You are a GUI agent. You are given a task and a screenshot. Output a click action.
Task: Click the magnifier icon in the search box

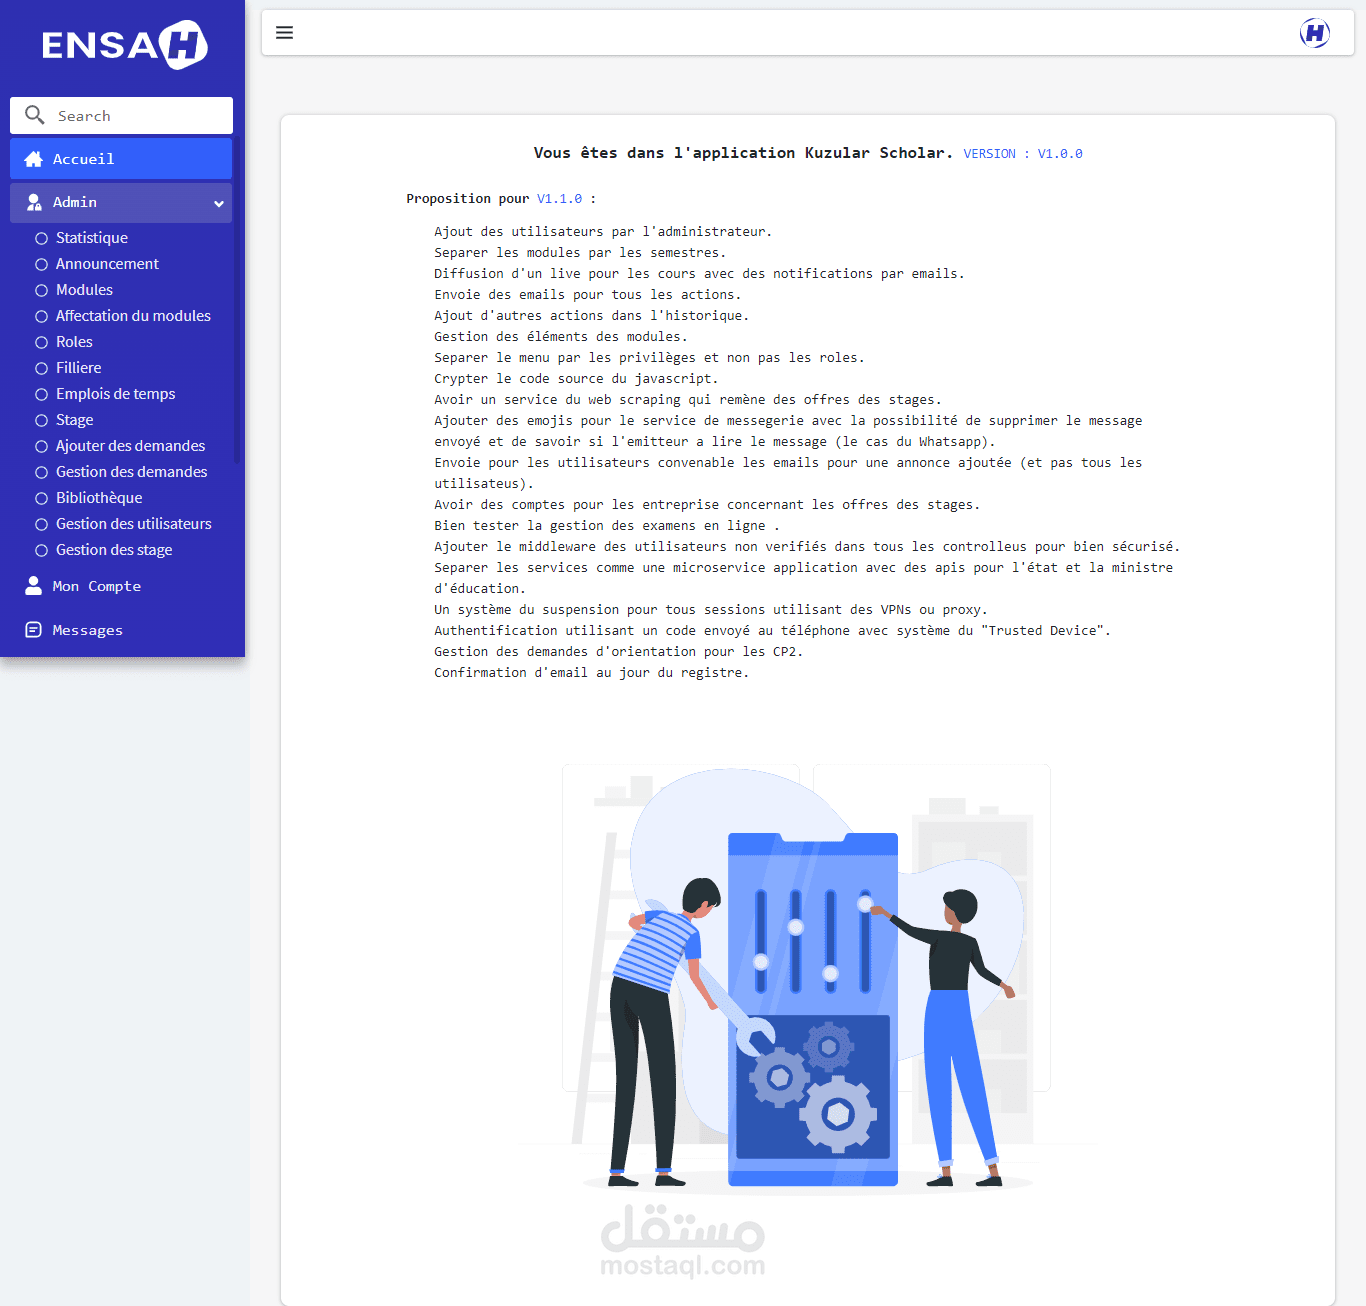point(35,115)
